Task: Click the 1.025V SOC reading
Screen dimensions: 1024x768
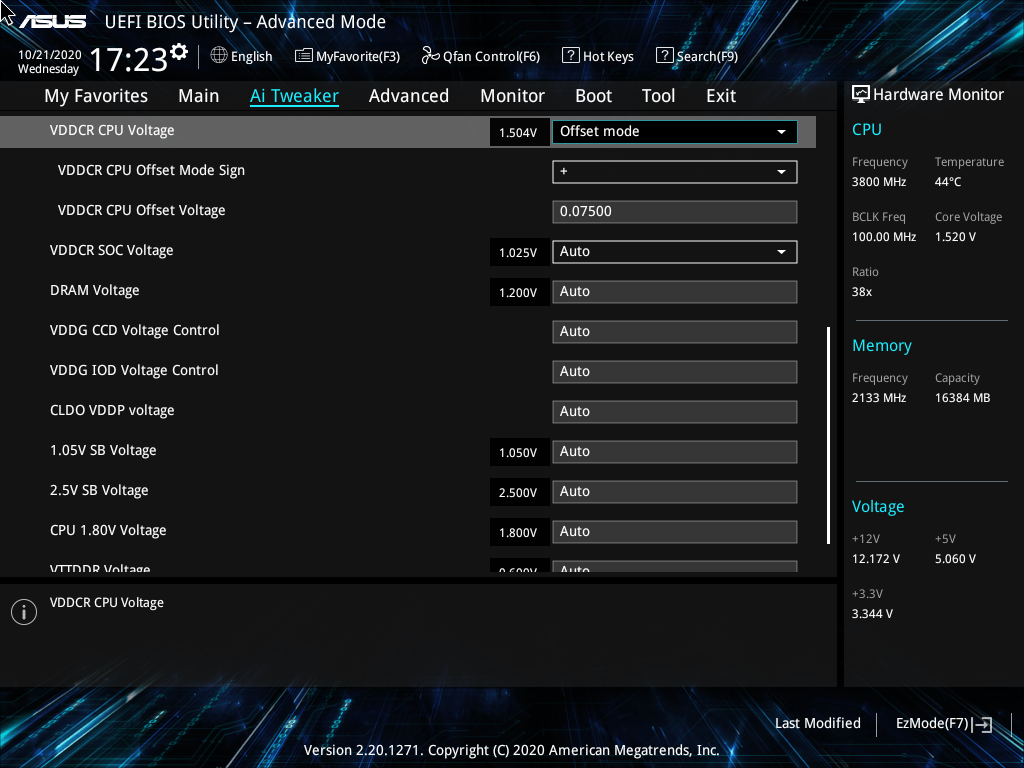Action: (518, 253)
